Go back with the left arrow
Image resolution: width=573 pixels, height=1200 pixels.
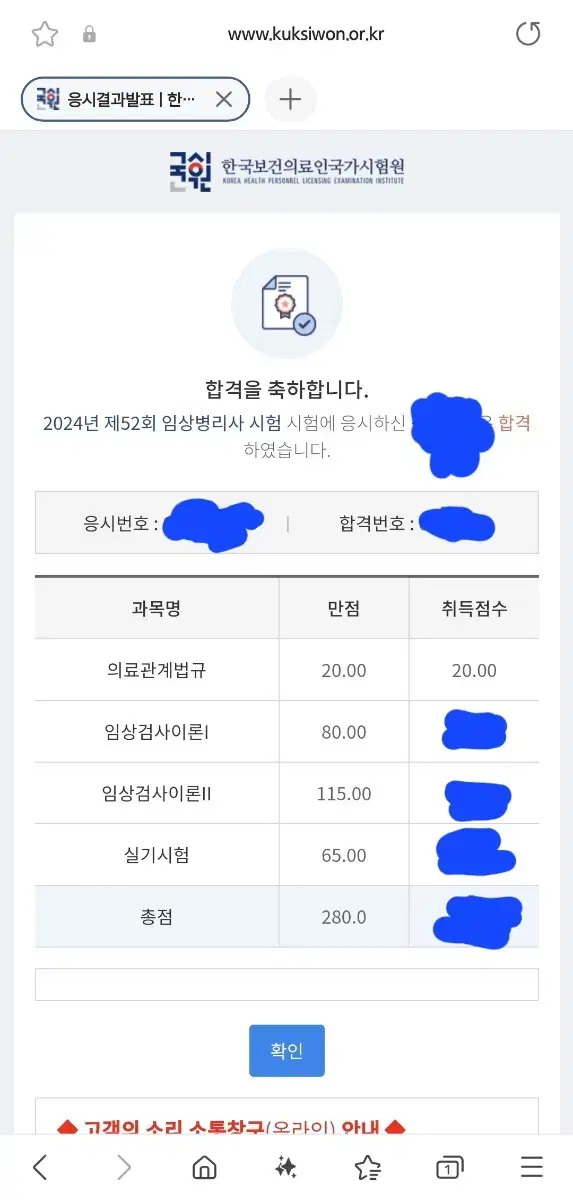40,1167
